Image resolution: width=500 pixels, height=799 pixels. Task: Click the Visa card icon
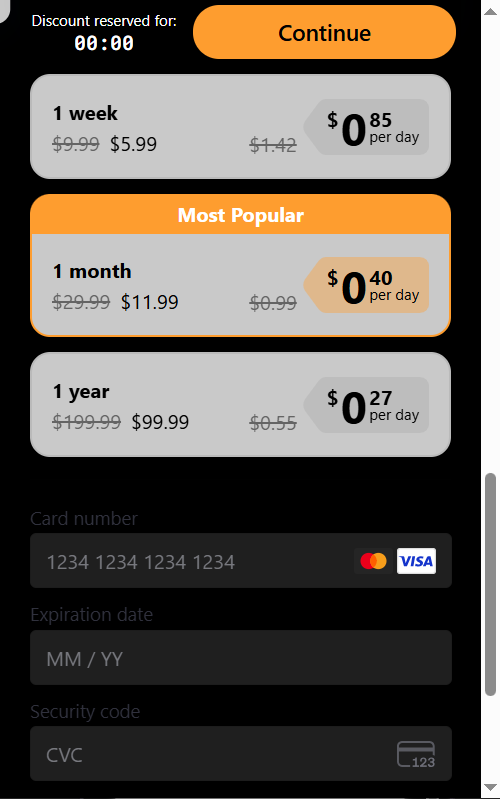416,561
